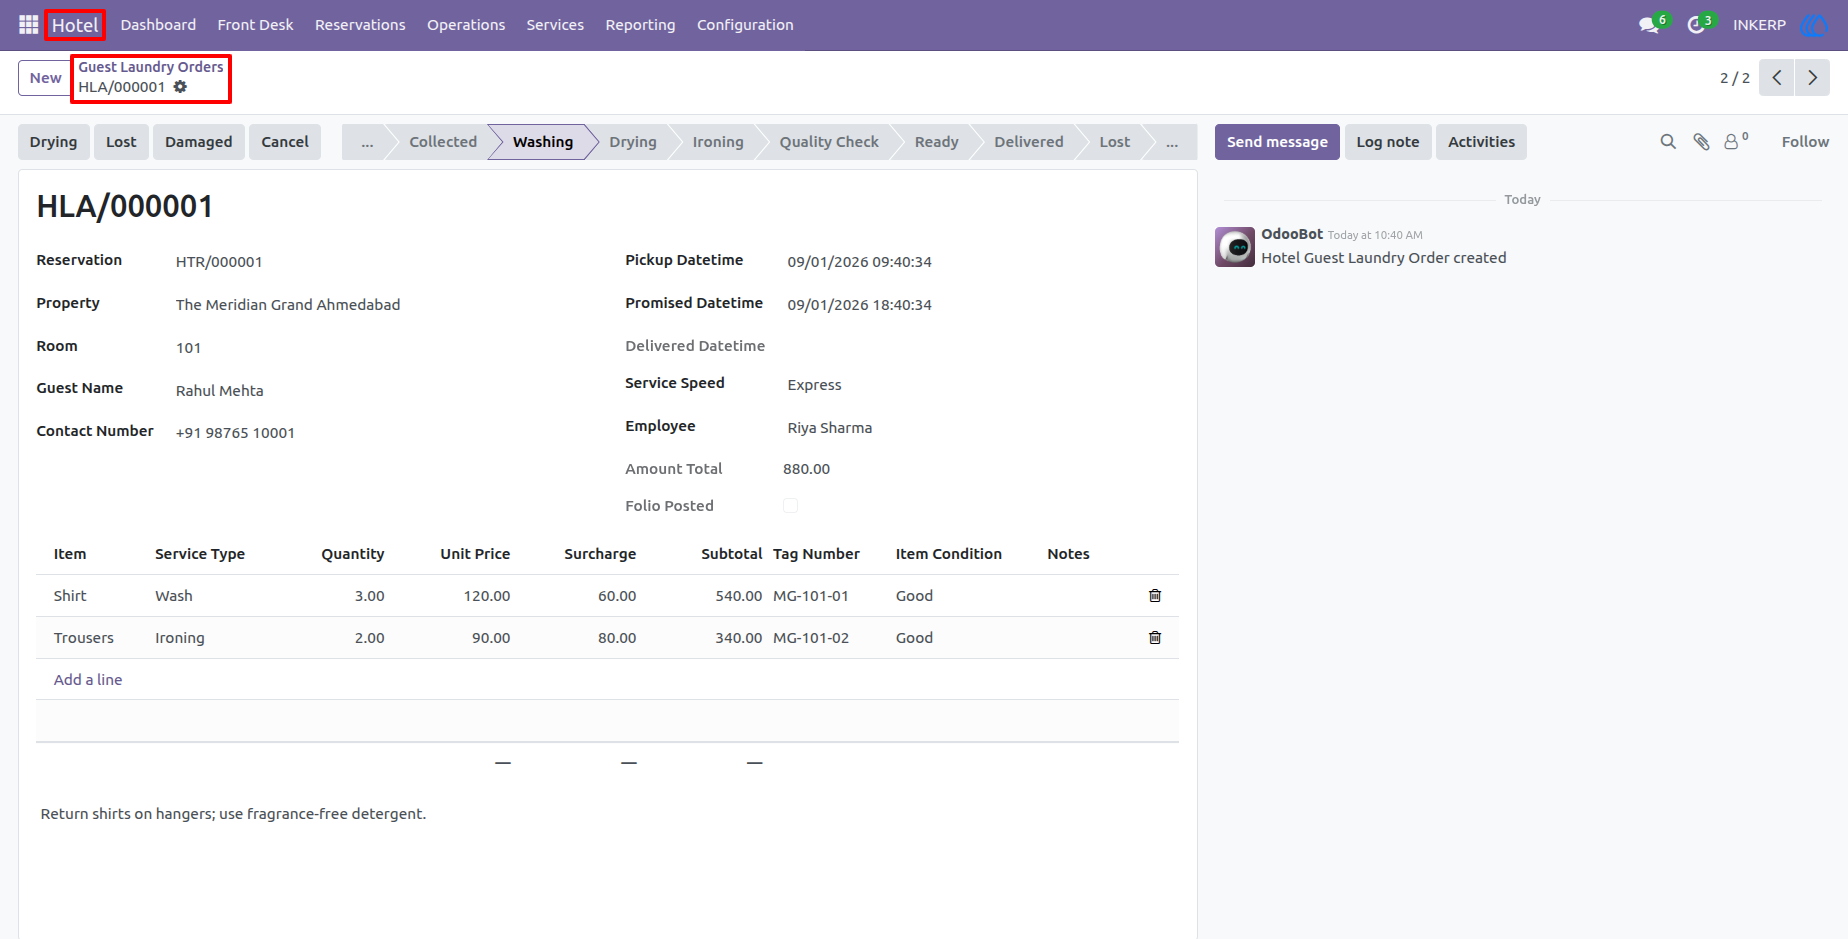Click the Drying action button
Image resolution: width=1848 pixels, height=939 pixels.
coord(53,142)
